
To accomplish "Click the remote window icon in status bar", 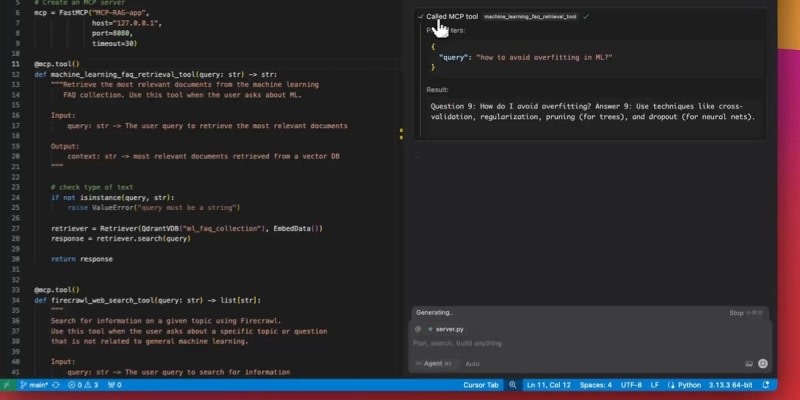I will [6, 384].
